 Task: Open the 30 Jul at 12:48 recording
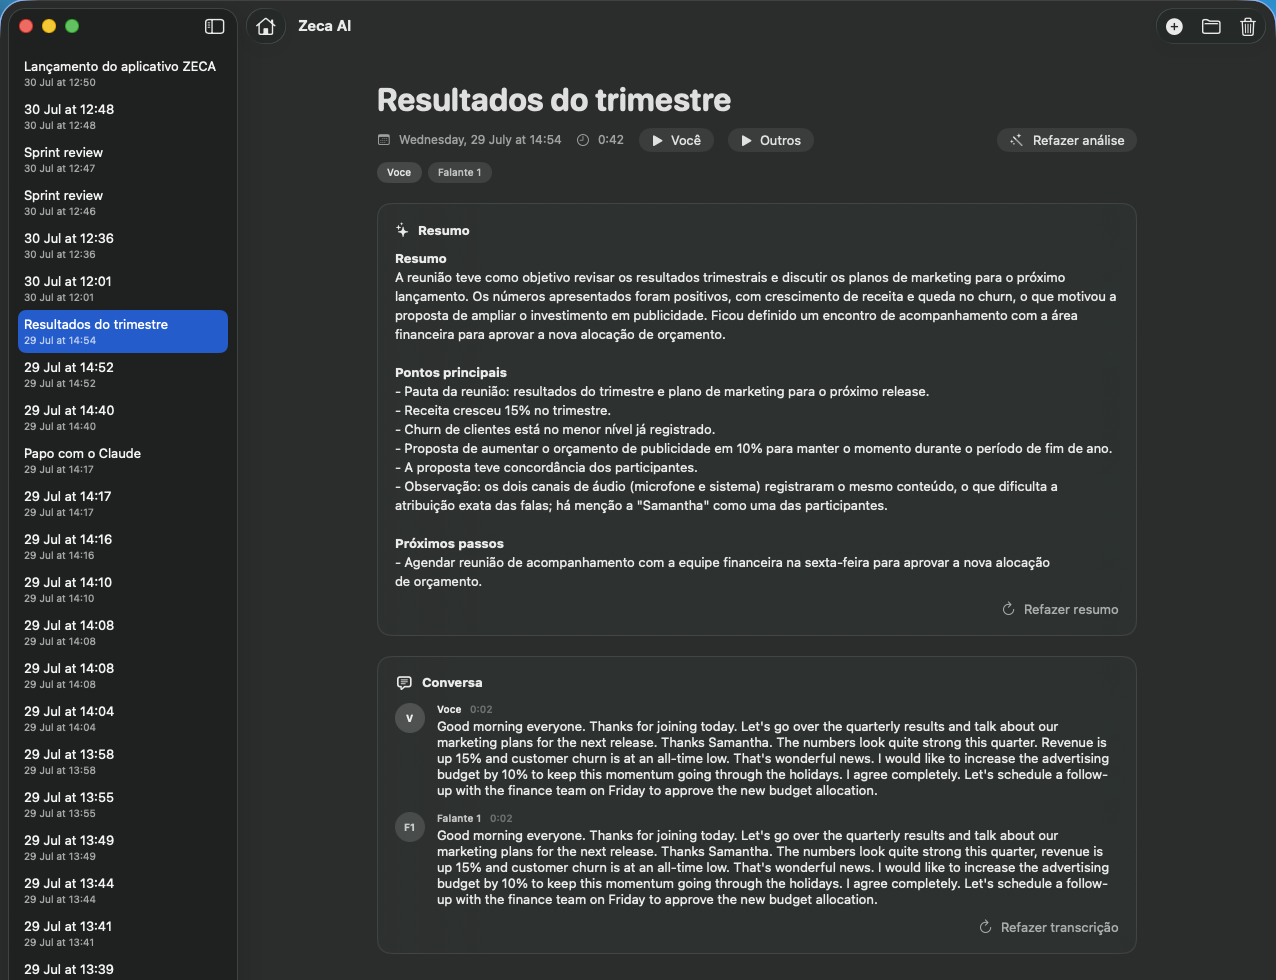pos(123,116)
